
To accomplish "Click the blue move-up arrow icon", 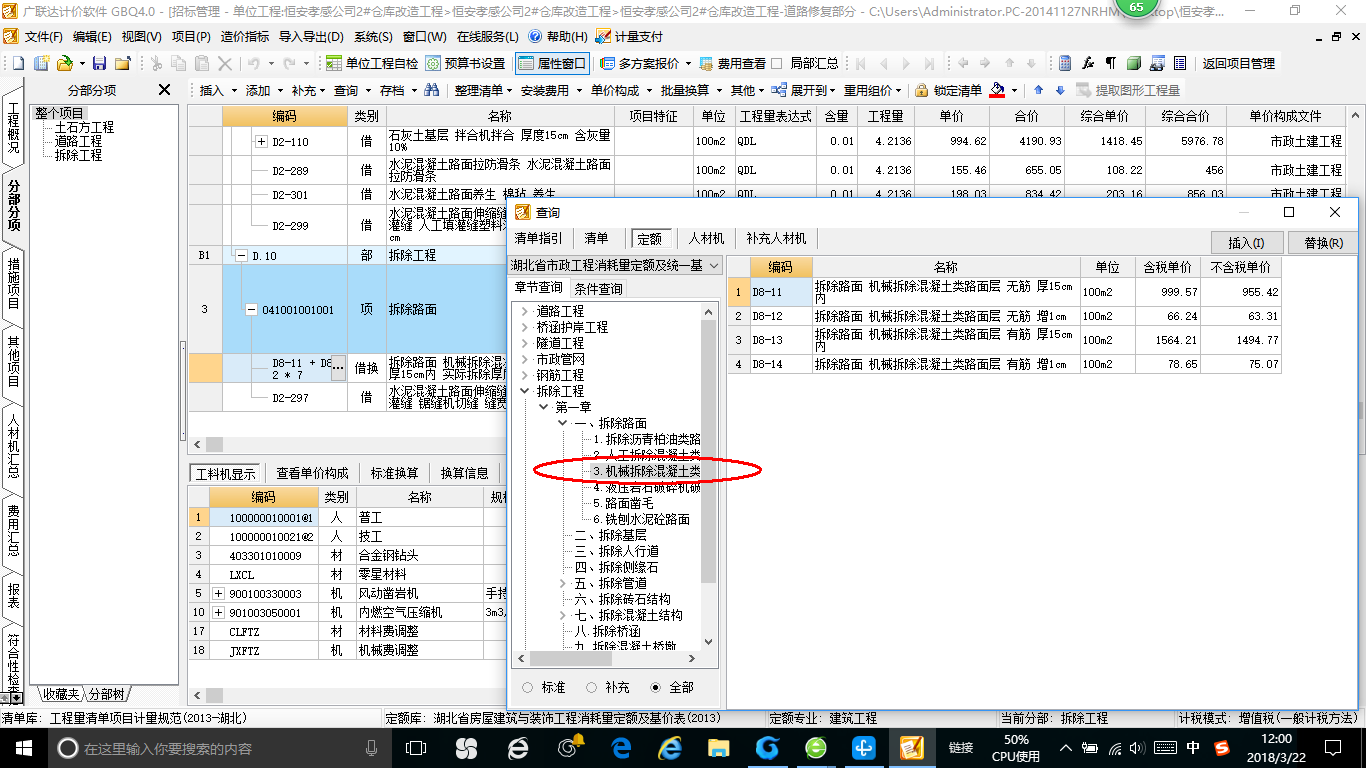I will [x=1038, y=90].
